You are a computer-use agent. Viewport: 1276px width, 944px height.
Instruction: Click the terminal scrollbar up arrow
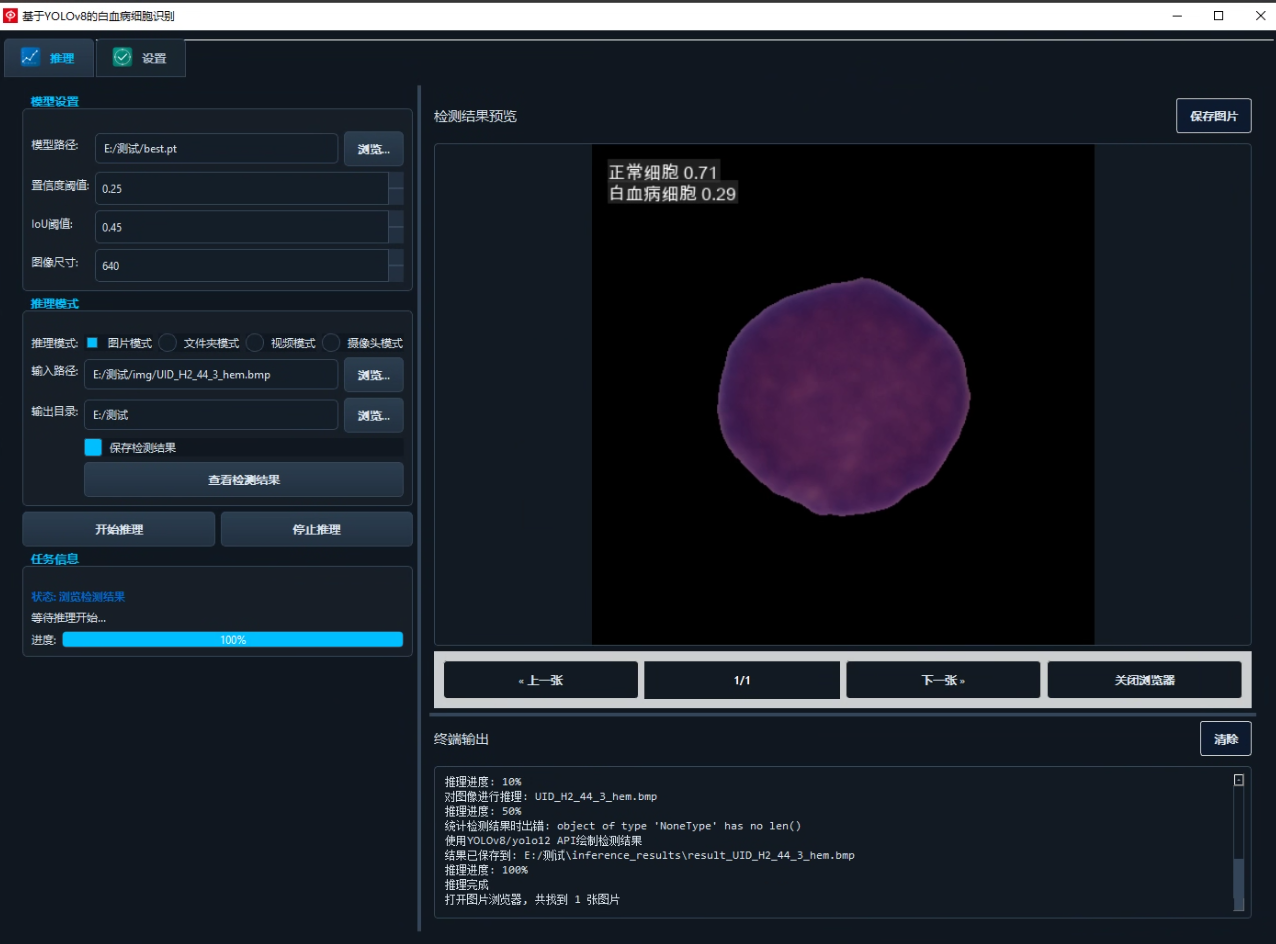(x=1239, y=780)
